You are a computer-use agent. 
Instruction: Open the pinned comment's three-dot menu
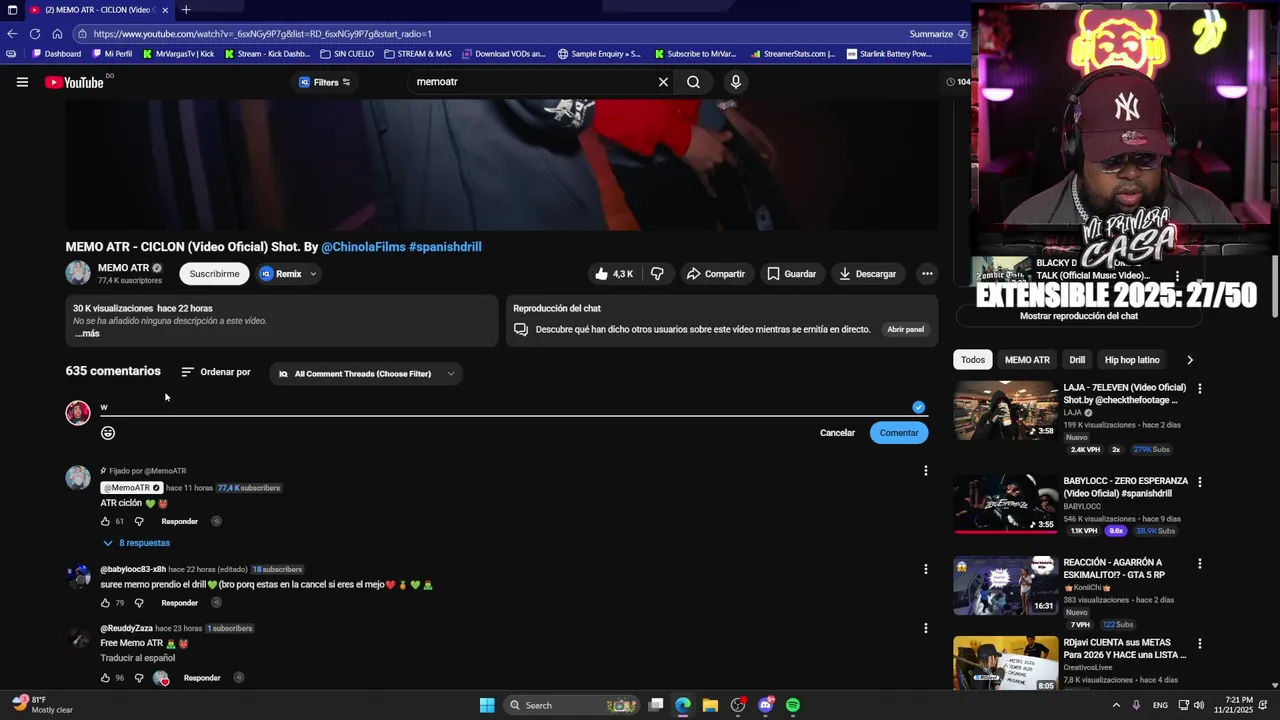point(925,471)
